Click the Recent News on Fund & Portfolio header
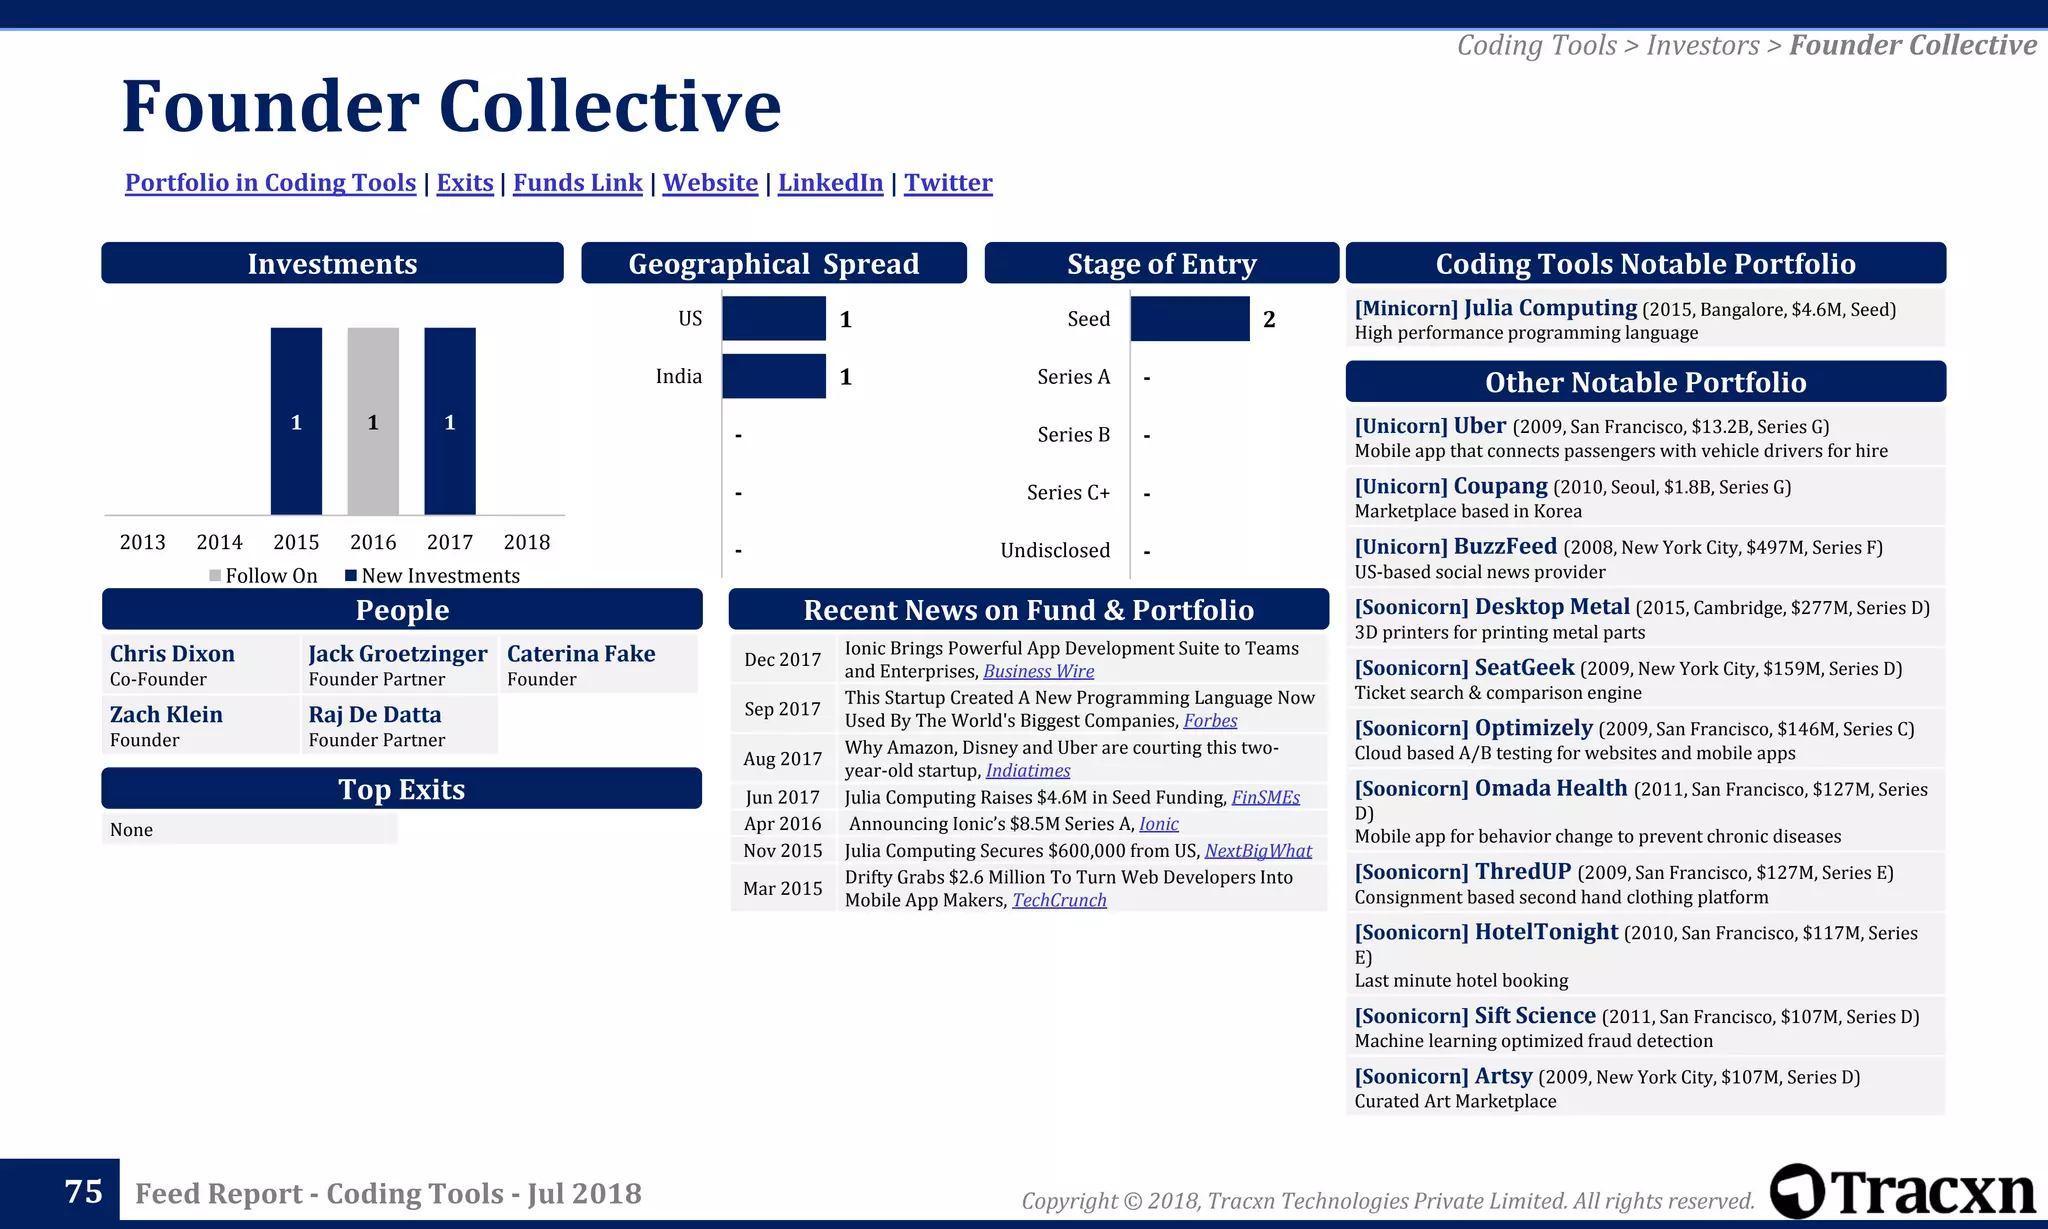Viewport: 2048px width, 1229px height. [x=1028, y=609]
